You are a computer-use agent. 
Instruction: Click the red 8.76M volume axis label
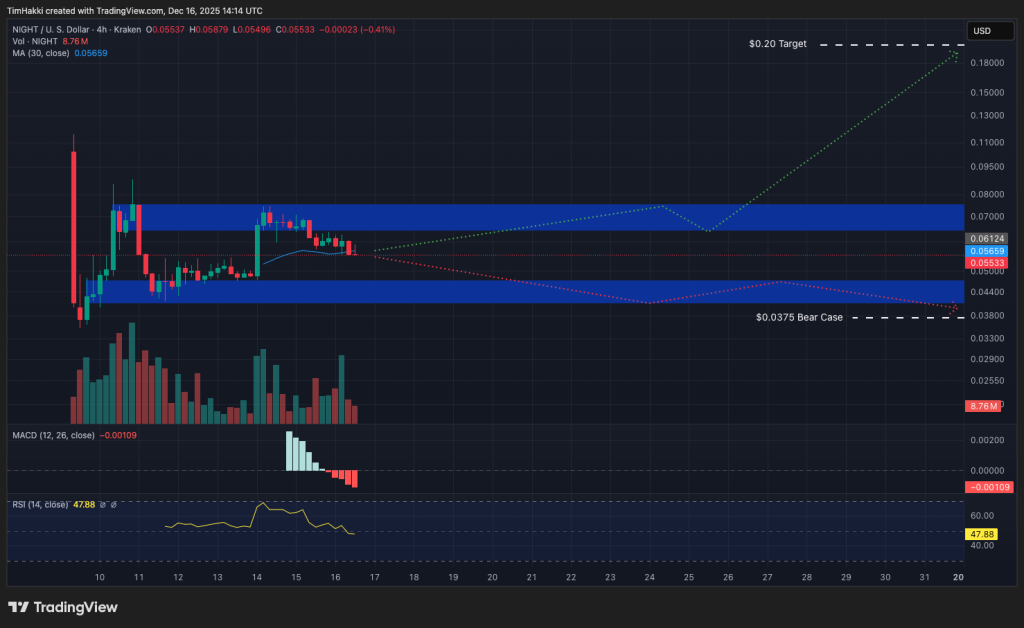[x=981, y=406]
